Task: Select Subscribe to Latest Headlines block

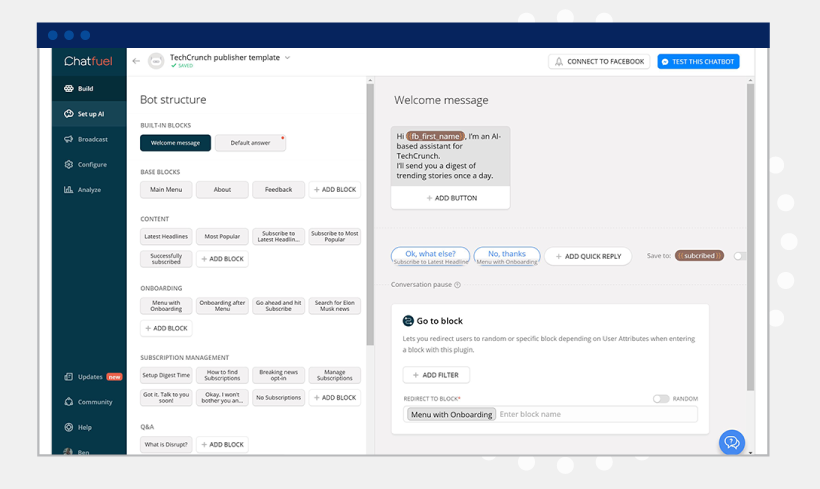Action: (x=278, y=236)
